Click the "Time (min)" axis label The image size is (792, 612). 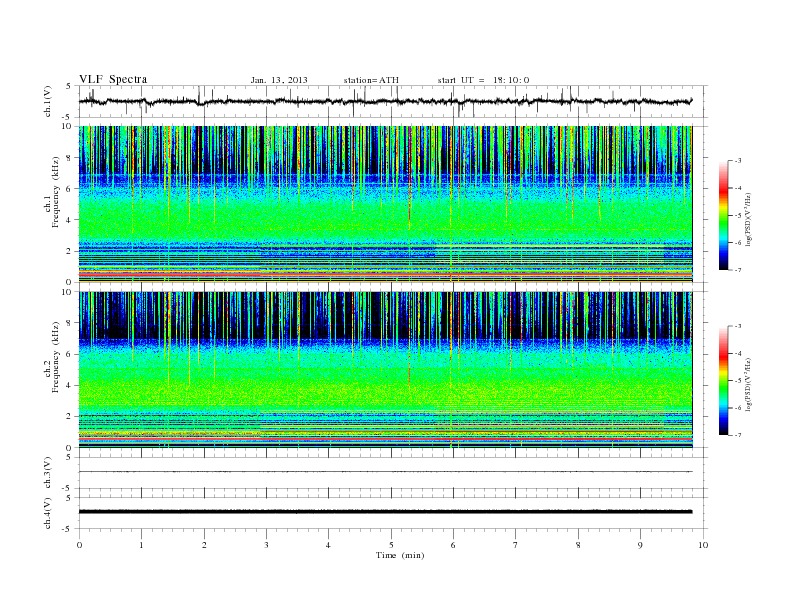pos(400,555)
